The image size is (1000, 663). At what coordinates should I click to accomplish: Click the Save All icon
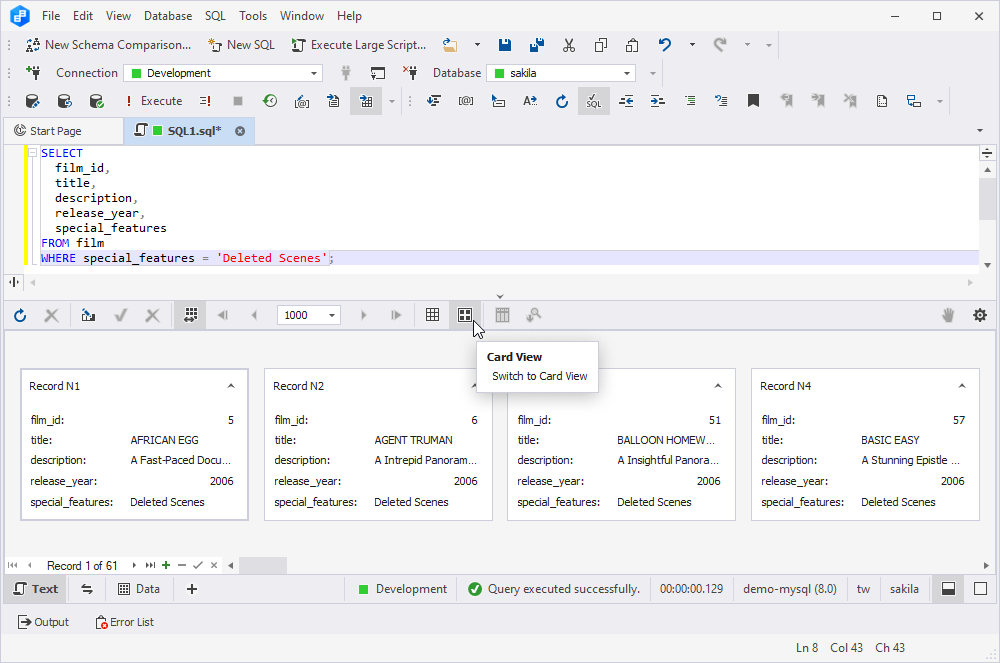point(536,45)
